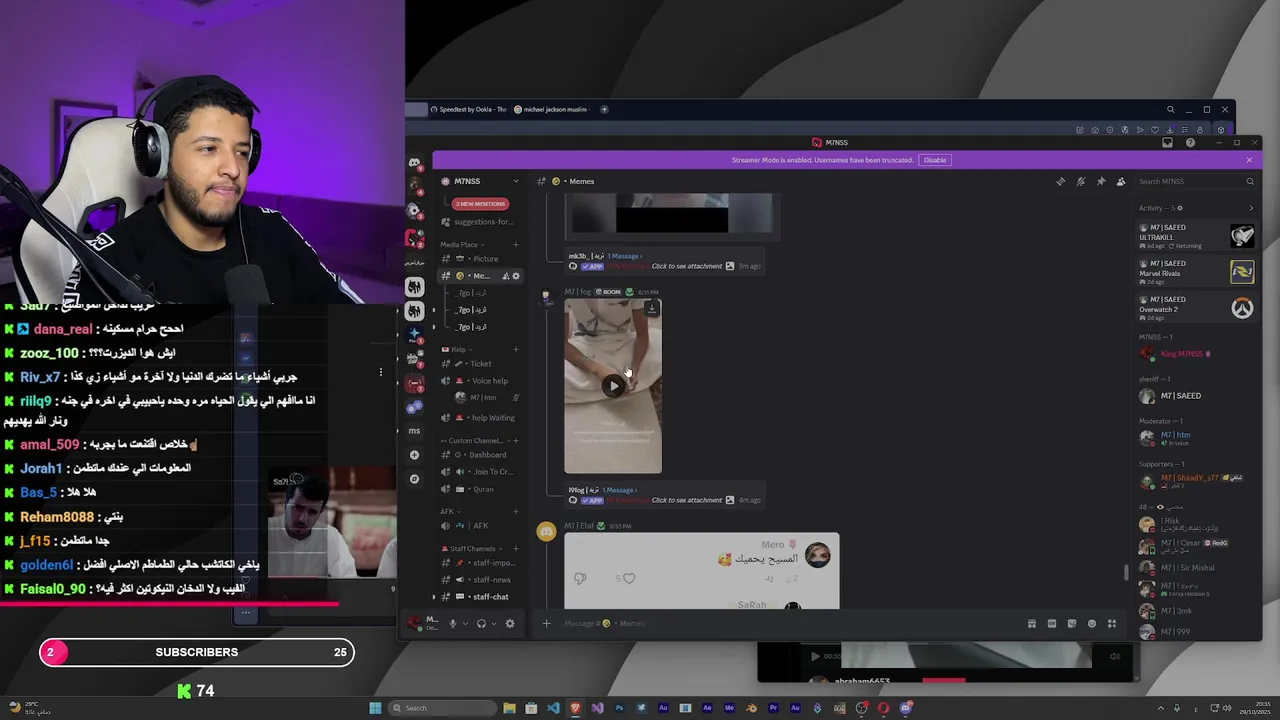Hide the member list panel
This screenshot has height=720, width=1280.
1120,181
